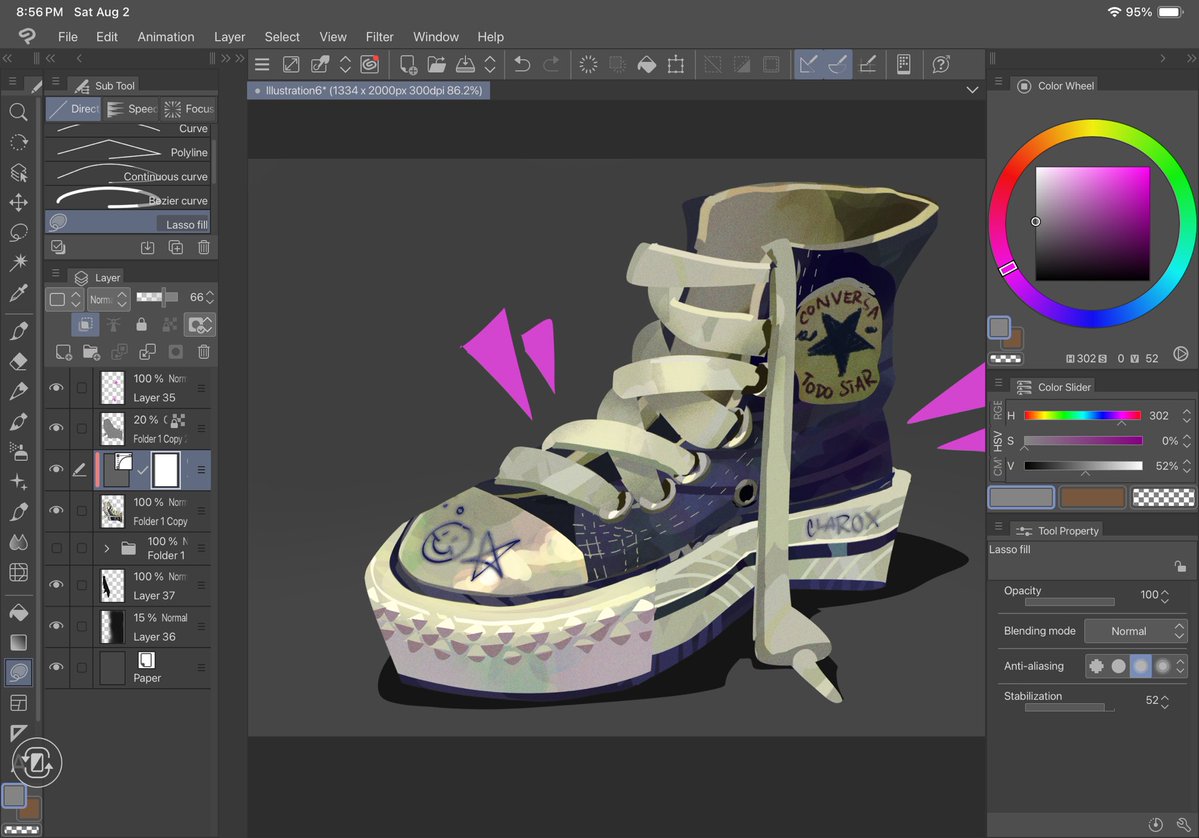This screenshot has height=838, width=1199.
Task: Select the Frame border tool
Action: pyautogui.click(x=18, y=703)
